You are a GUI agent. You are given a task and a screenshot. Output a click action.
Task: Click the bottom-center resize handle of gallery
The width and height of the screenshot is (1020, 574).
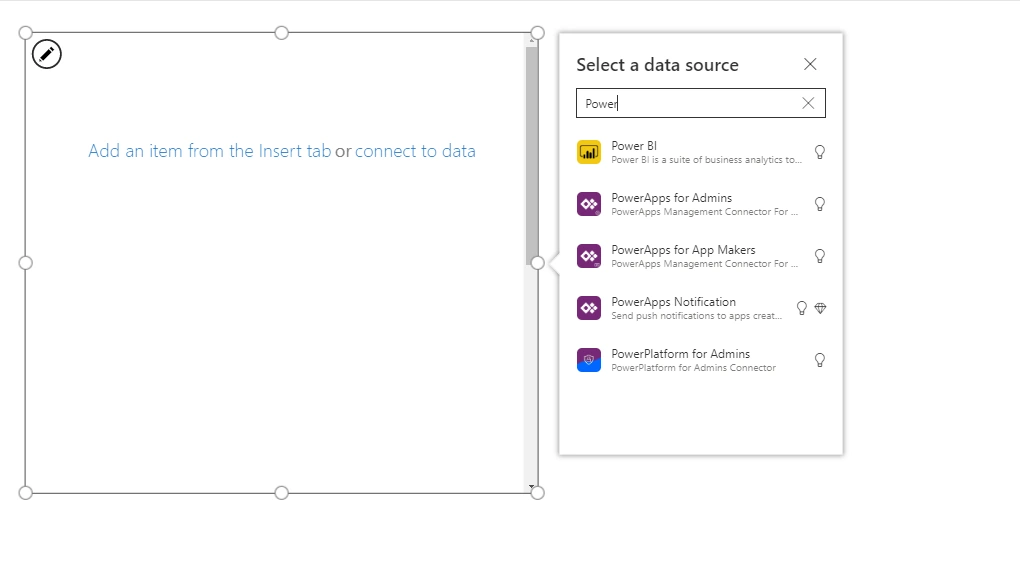[282, 493]
